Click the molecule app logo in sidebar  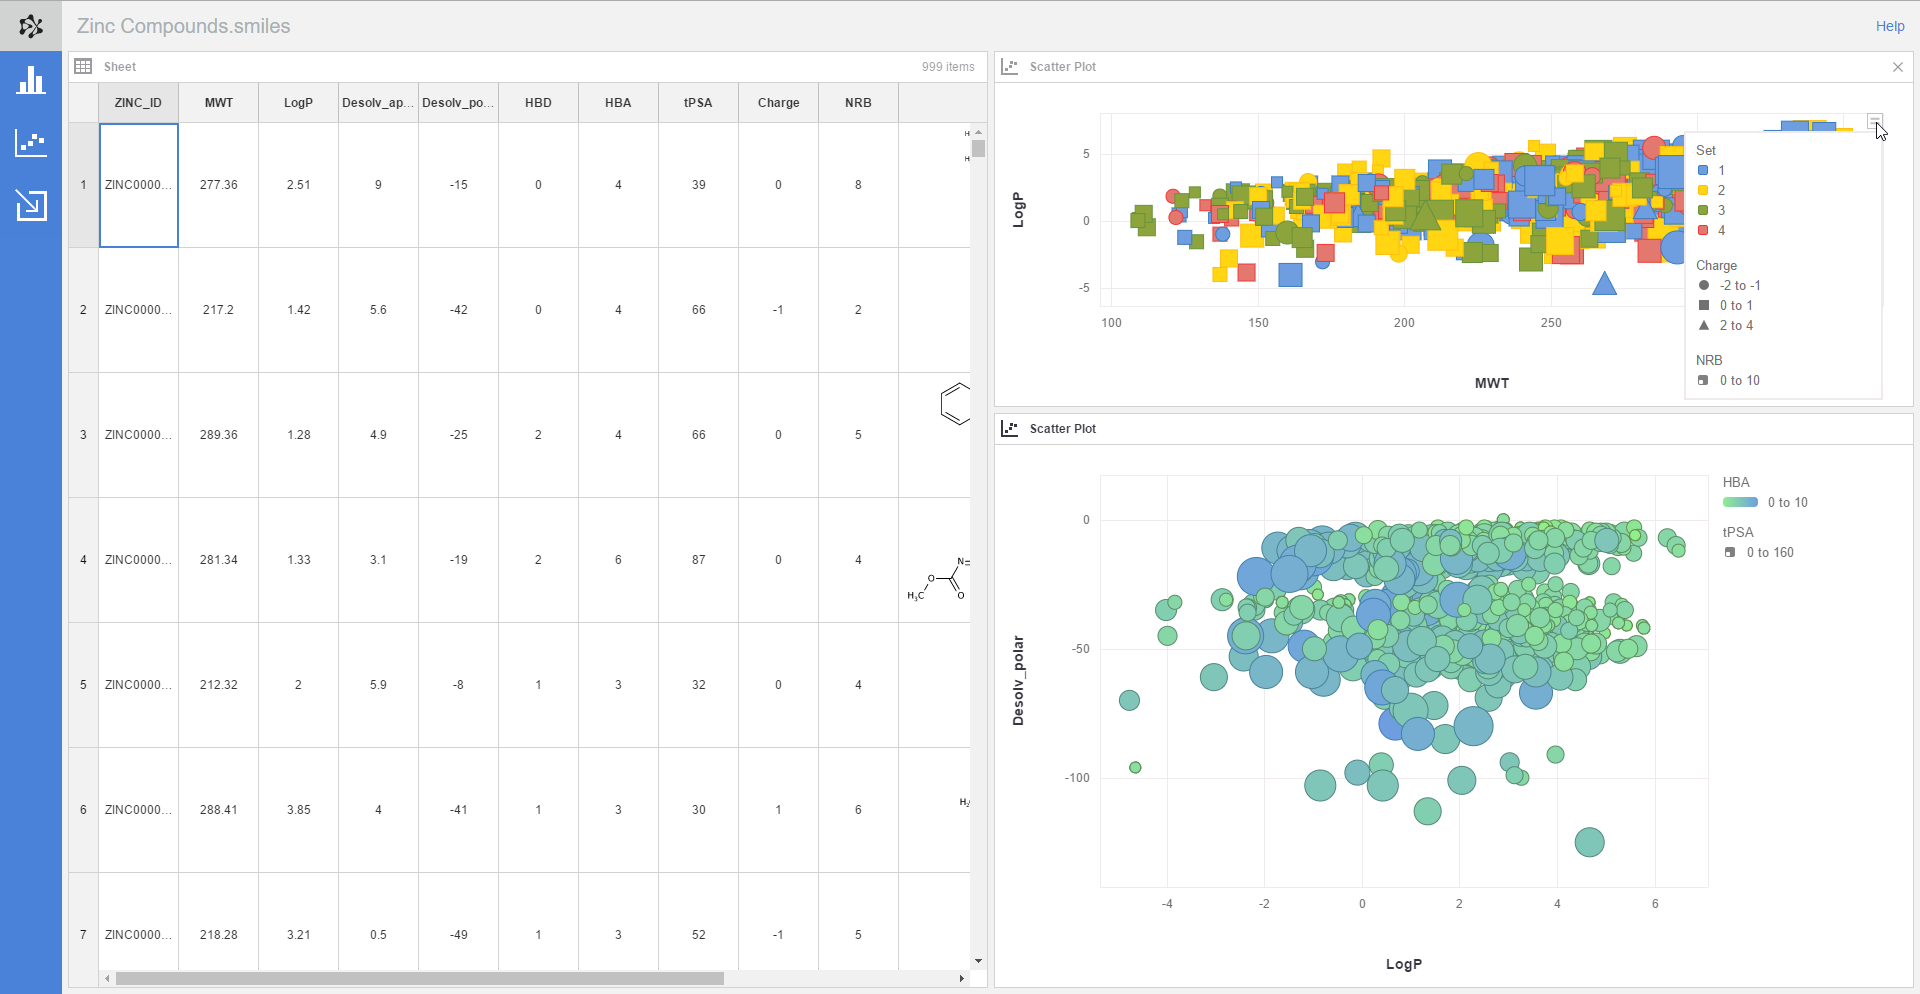tap(31, 26)
